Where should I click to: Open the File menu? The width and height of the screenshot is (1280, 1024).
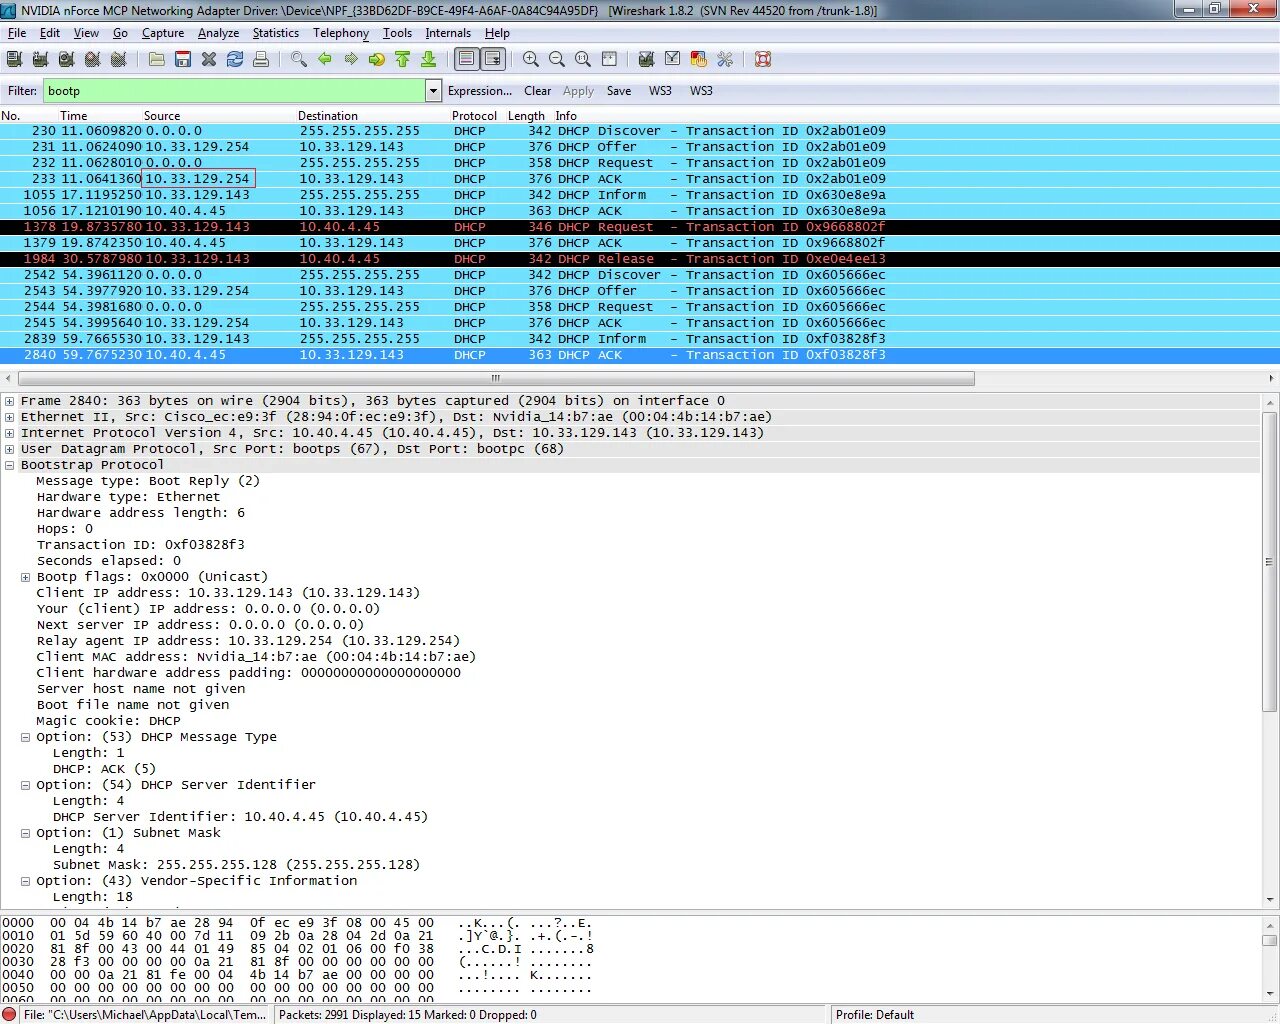click(17, 33)
